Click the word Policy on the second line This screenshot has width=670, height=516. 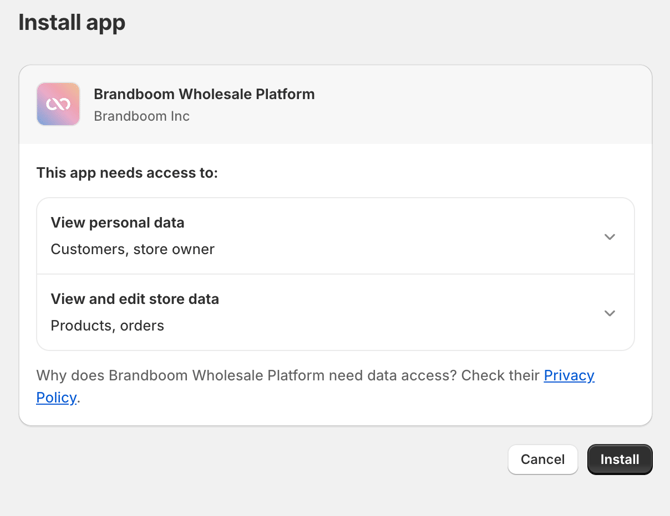(56, 398)
